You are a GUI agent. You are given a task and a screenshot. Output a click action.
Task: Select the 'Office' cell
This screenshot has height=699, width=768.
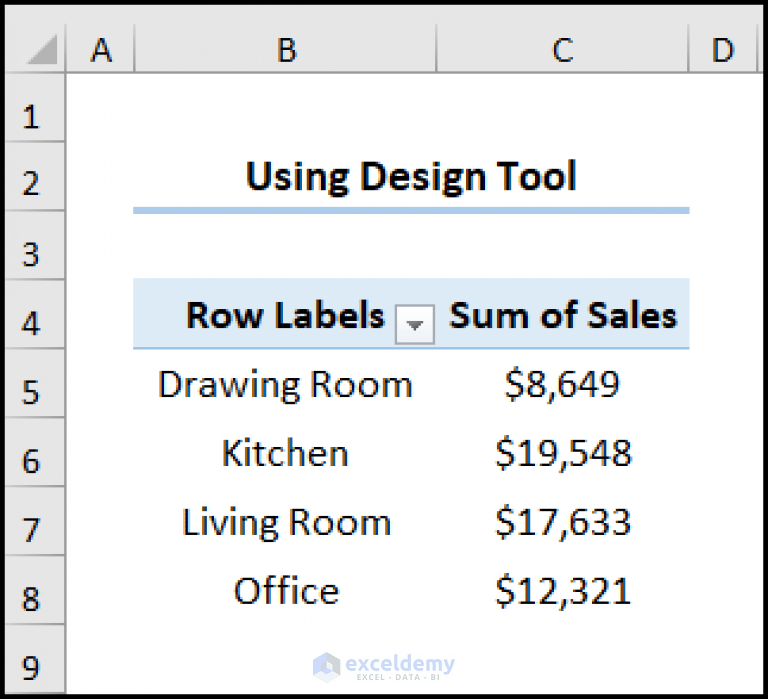285,590
